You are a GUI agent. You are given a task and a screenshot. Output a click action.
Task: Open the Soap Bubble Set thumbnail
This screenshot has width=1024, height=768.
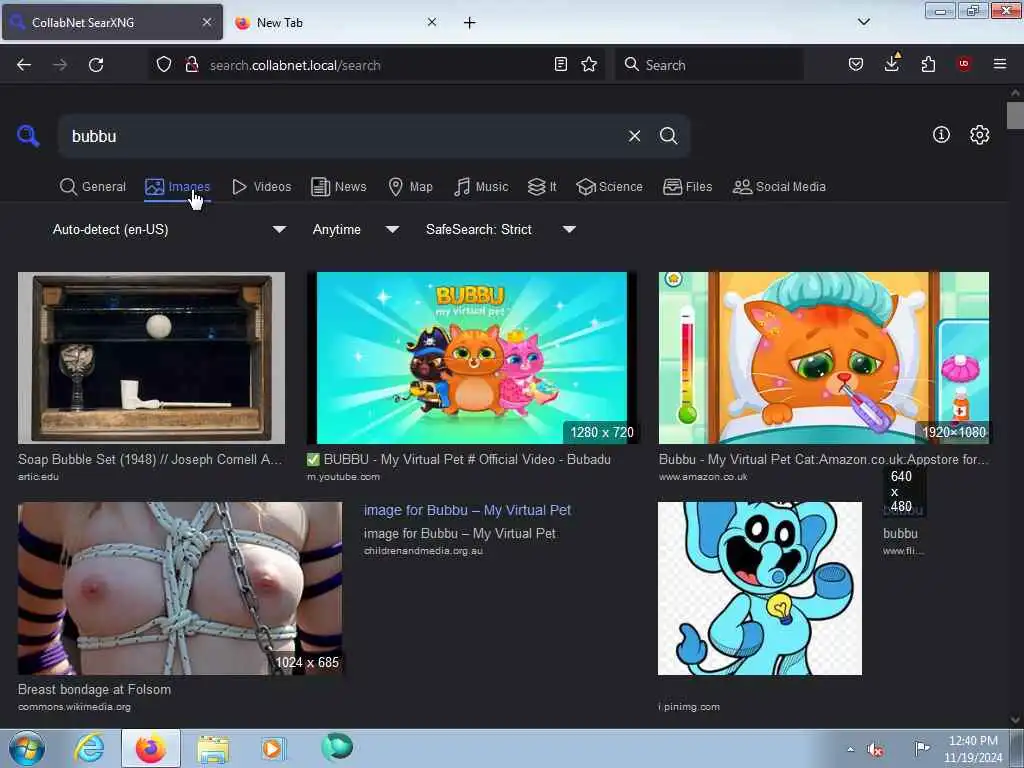[x=152, y=358]
